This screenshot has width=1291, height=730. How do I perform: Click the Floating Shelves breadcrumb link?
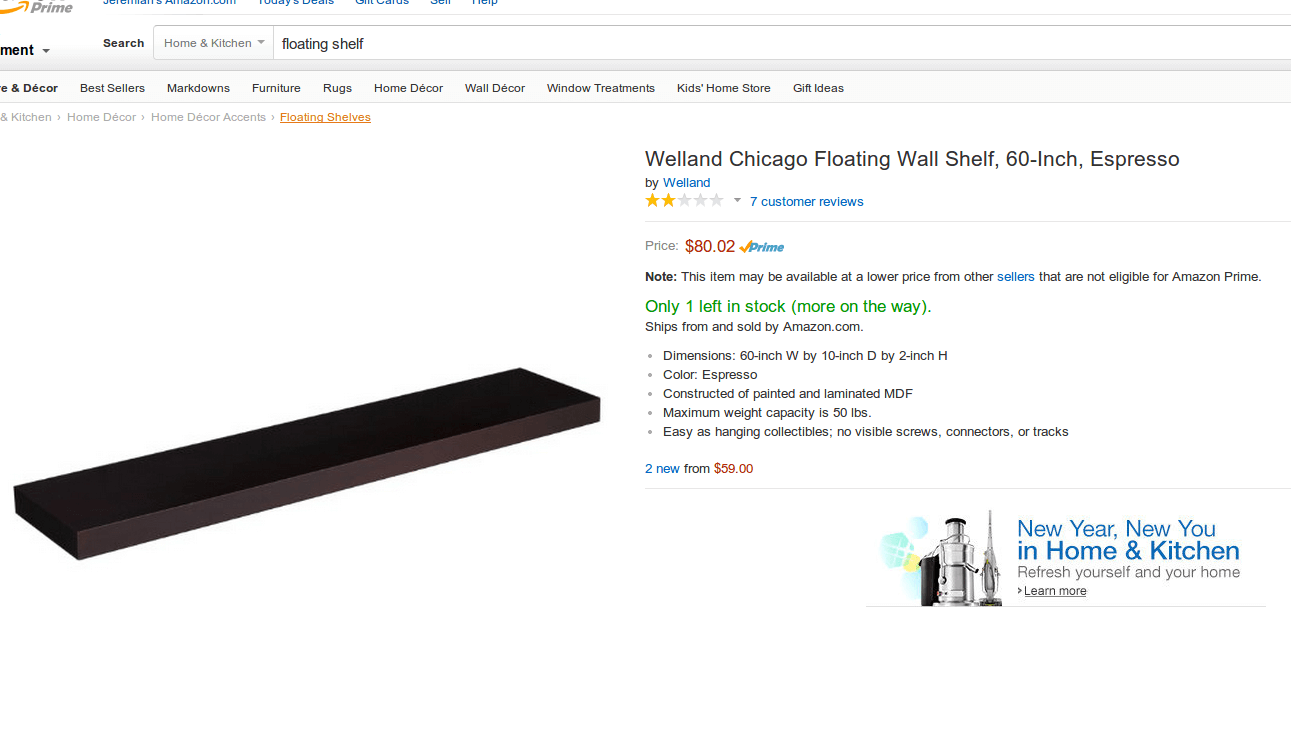325,117
